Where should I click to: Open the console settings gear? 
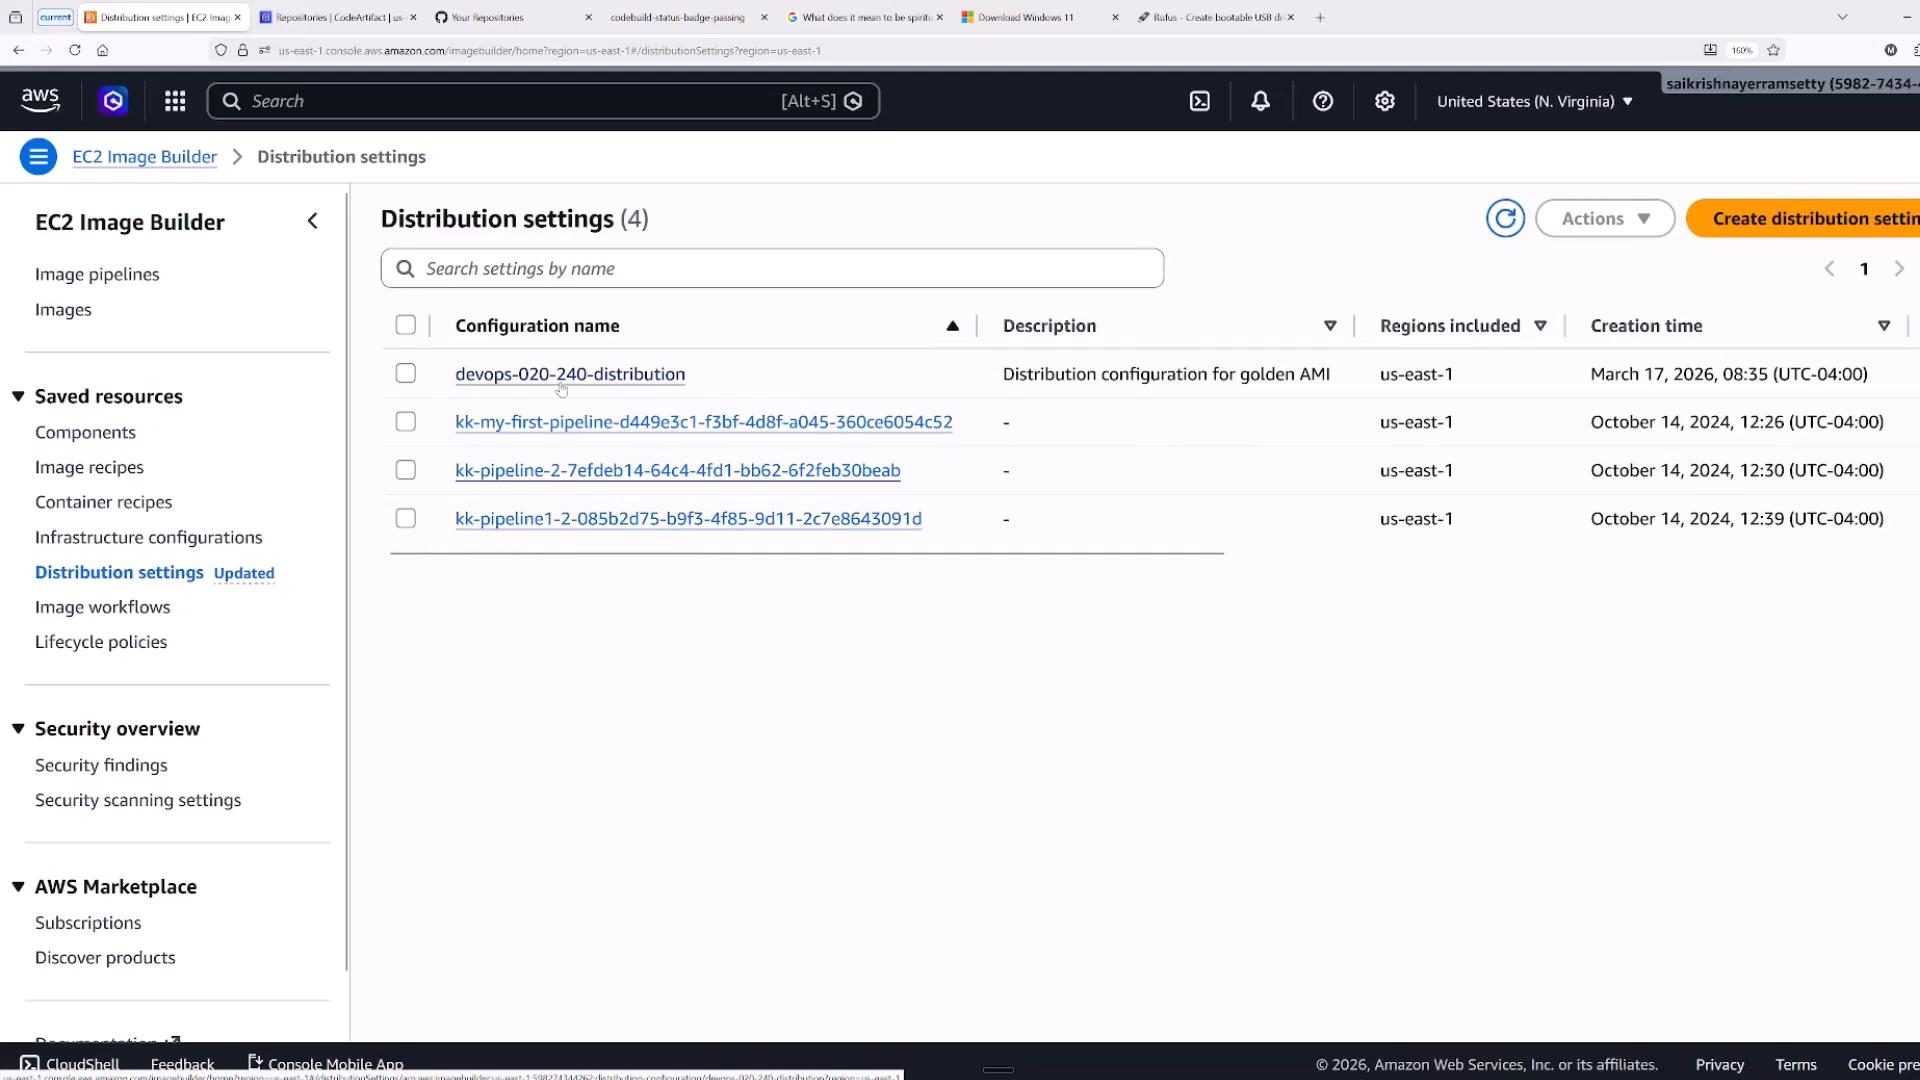(1385, 101)
